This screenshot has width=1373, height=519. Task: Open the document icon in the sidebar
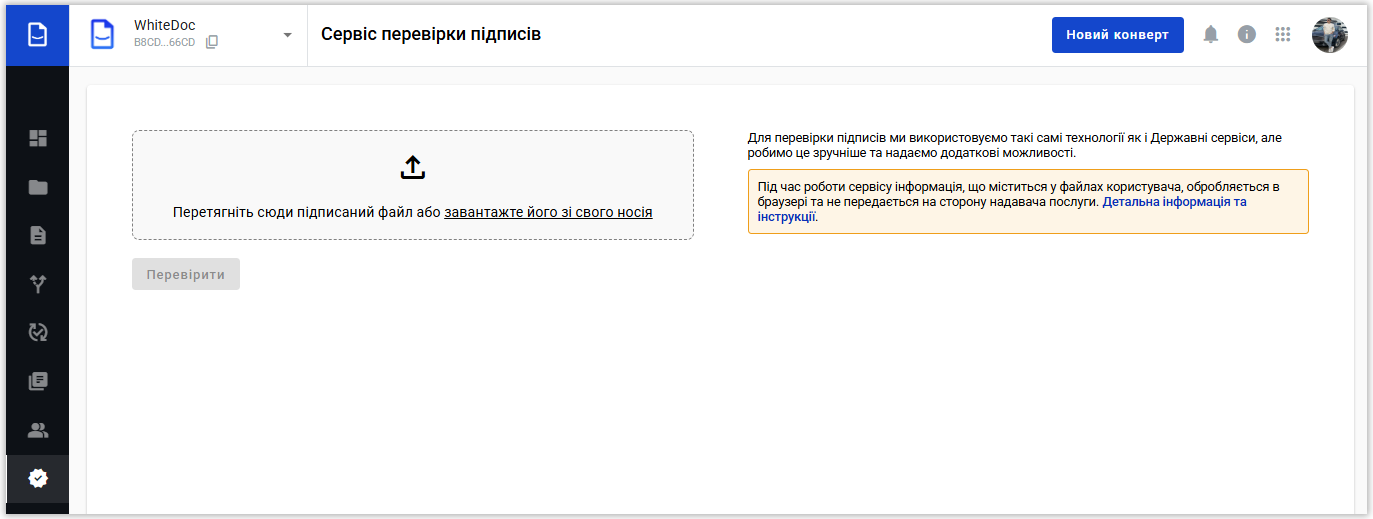pos(38,236)
